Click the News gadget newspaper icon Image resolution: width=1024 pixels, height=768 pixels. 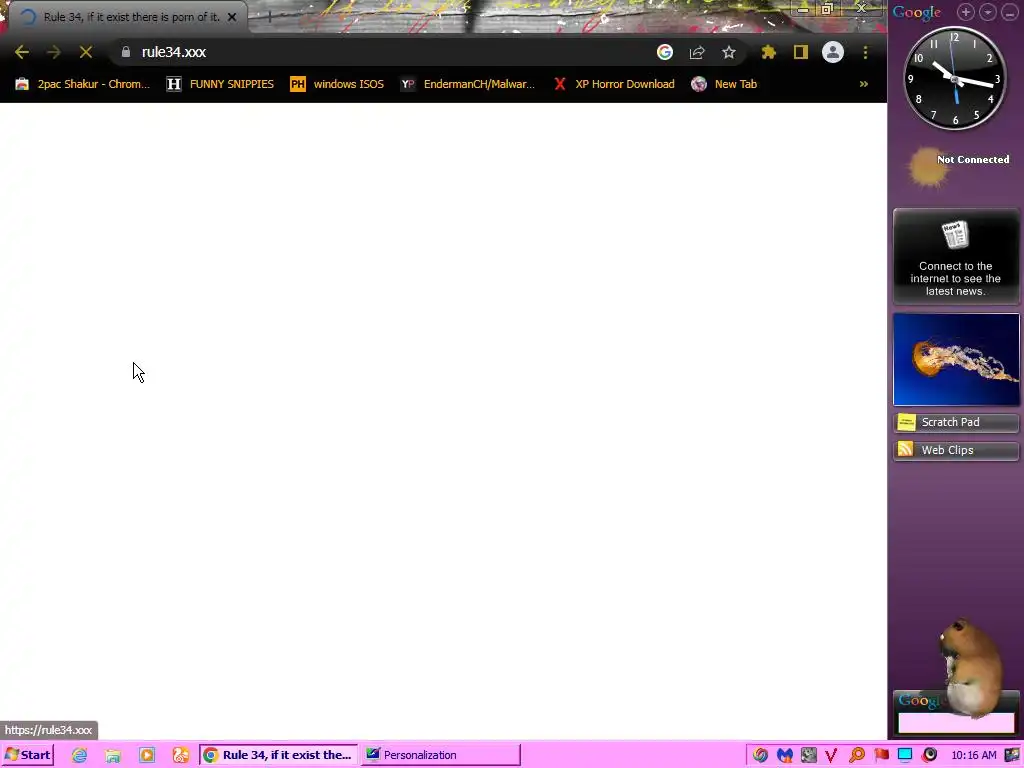click(x=955, y=235)
